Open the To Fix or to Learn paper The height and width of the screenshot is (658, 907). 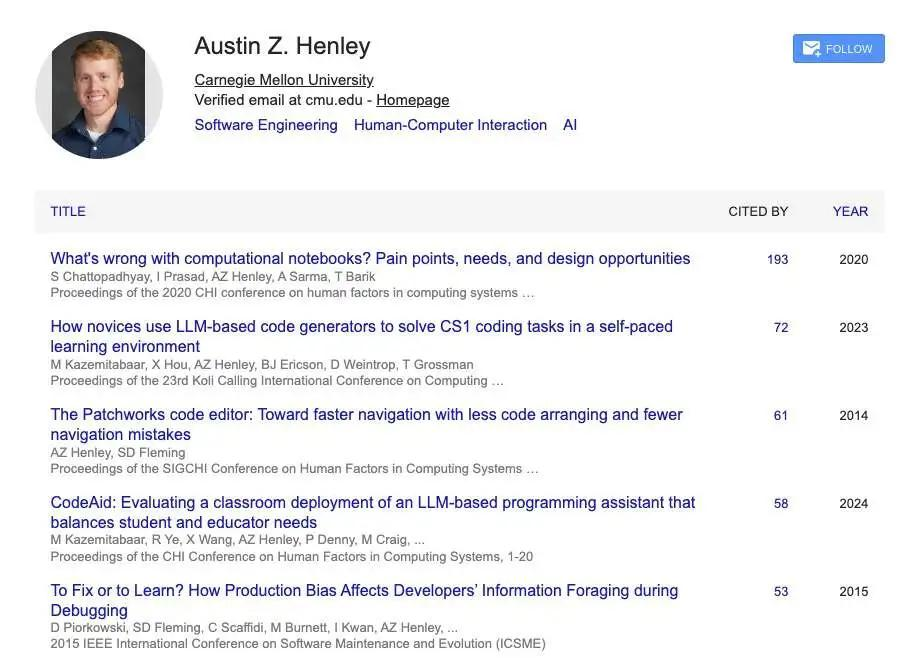tap(364, 600)
